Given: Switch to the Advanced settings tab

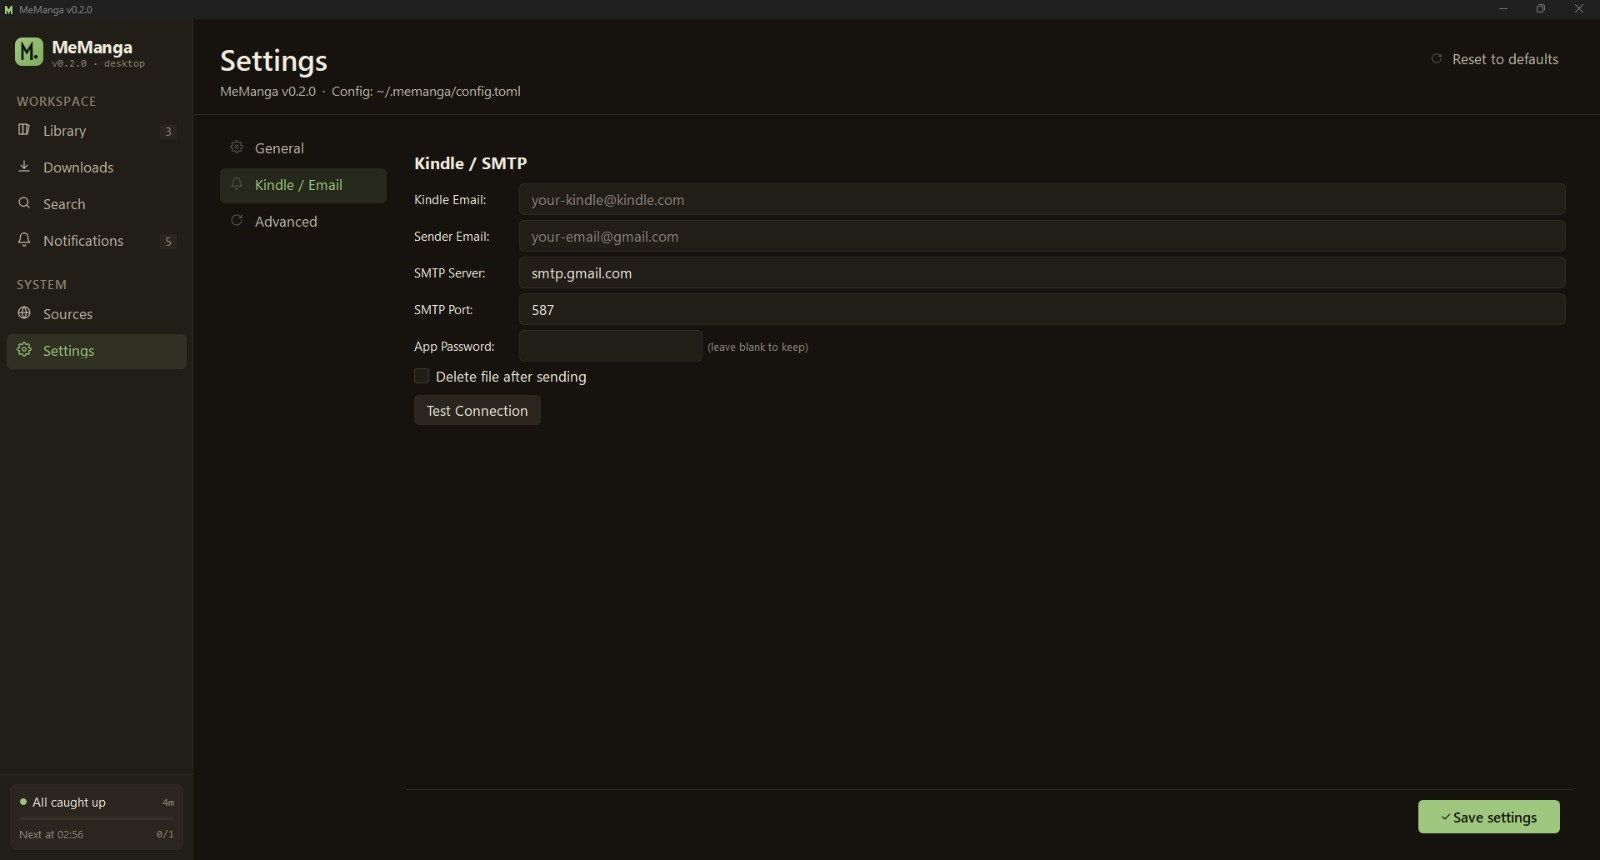Looking at the screenshot, I should 303,222.
